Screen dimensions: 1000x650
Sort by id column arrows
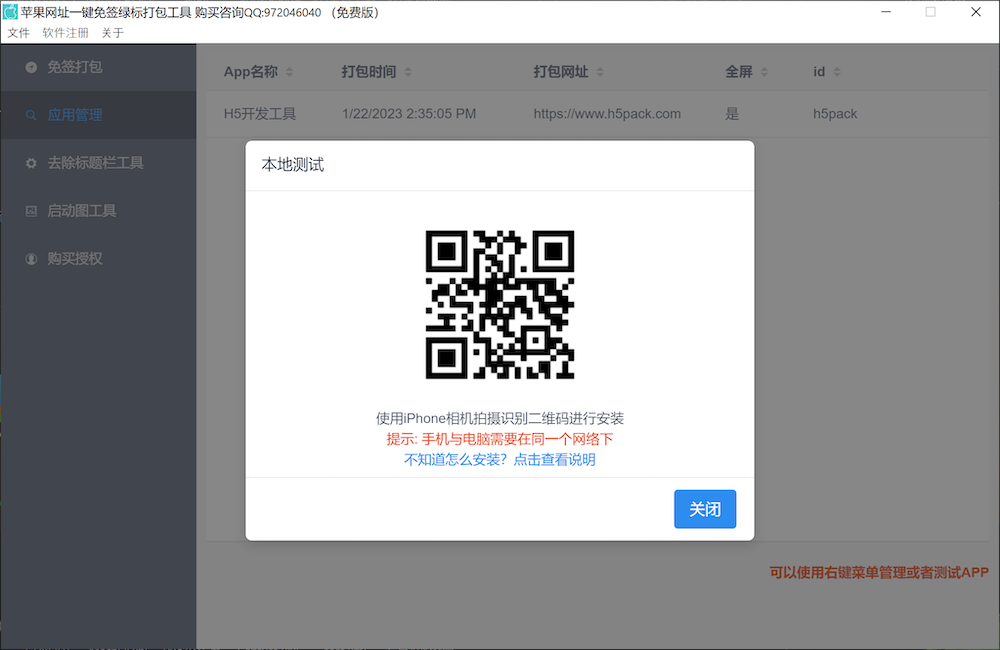pyautogui.click(x=837, y=72)
